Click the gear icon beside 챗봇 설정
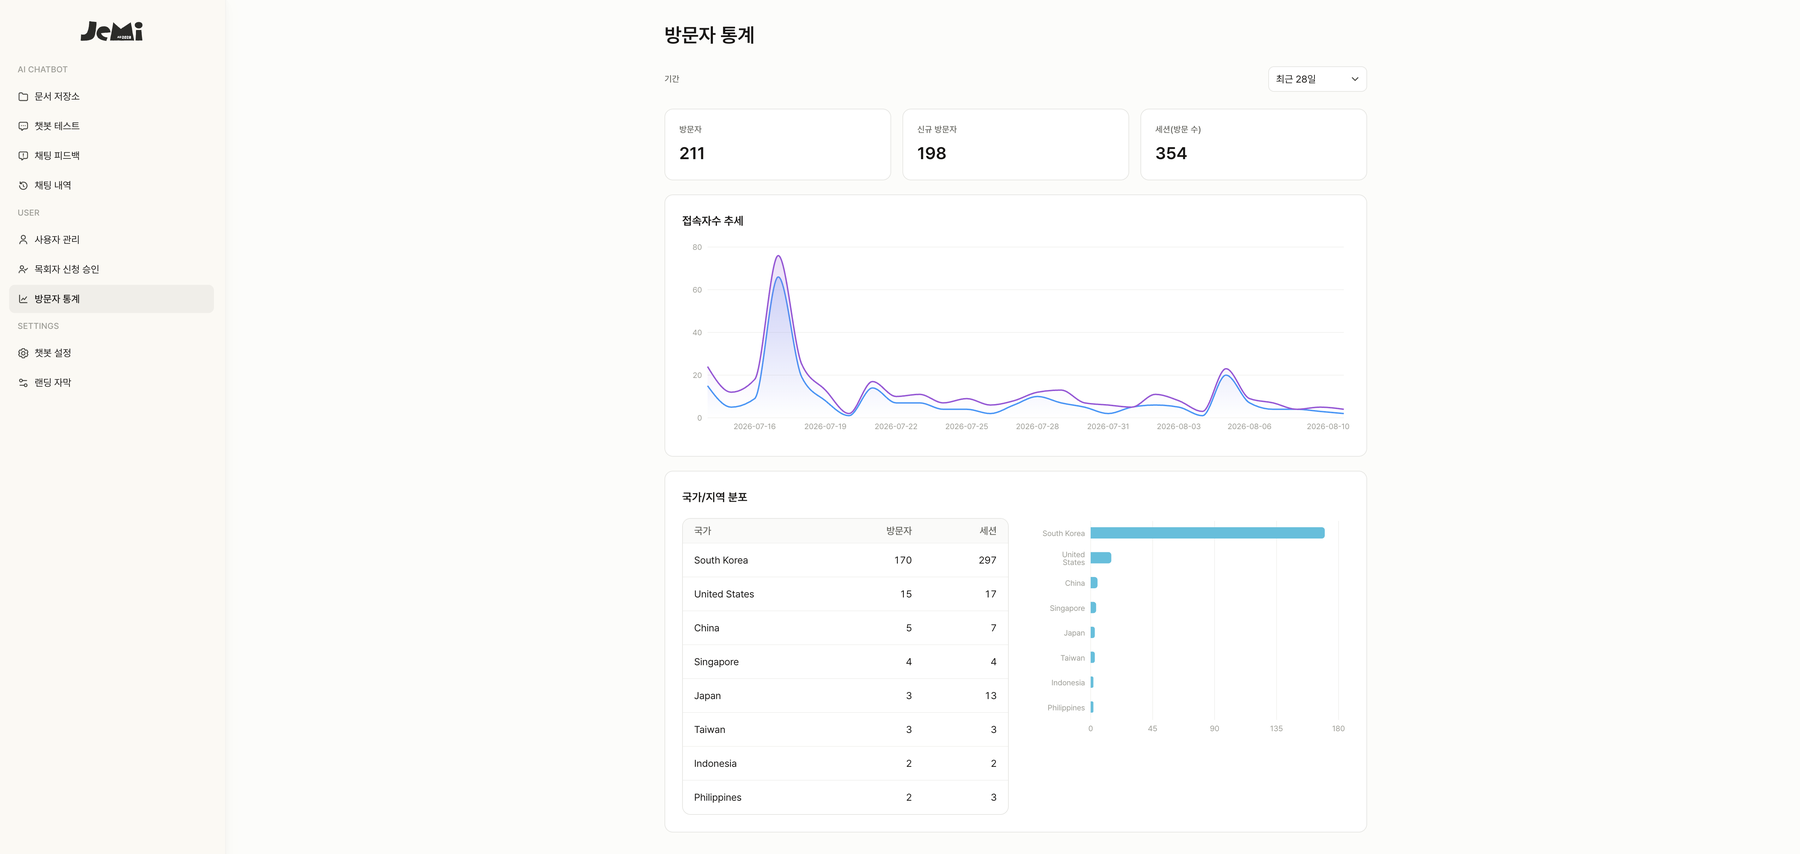This screenshot has width=1800, height=854. (23, 353)
